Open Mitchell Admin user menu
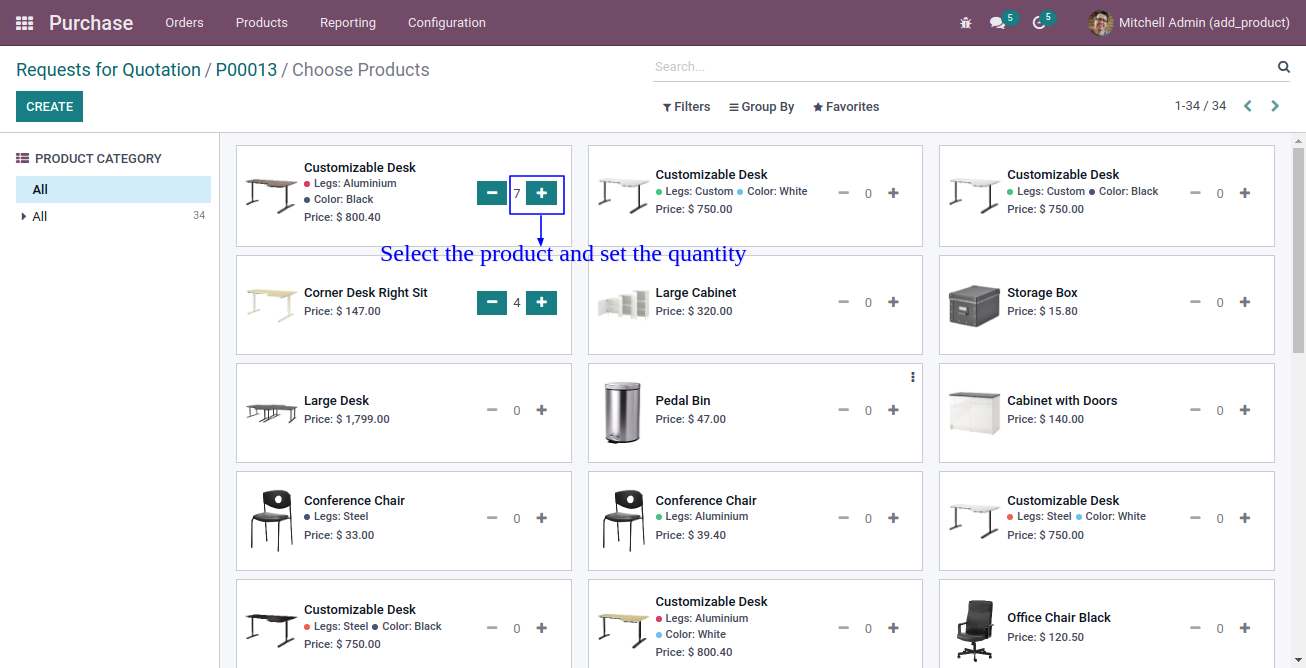Viewport: 1306px width, 668px height. (x=1189, y=23)
